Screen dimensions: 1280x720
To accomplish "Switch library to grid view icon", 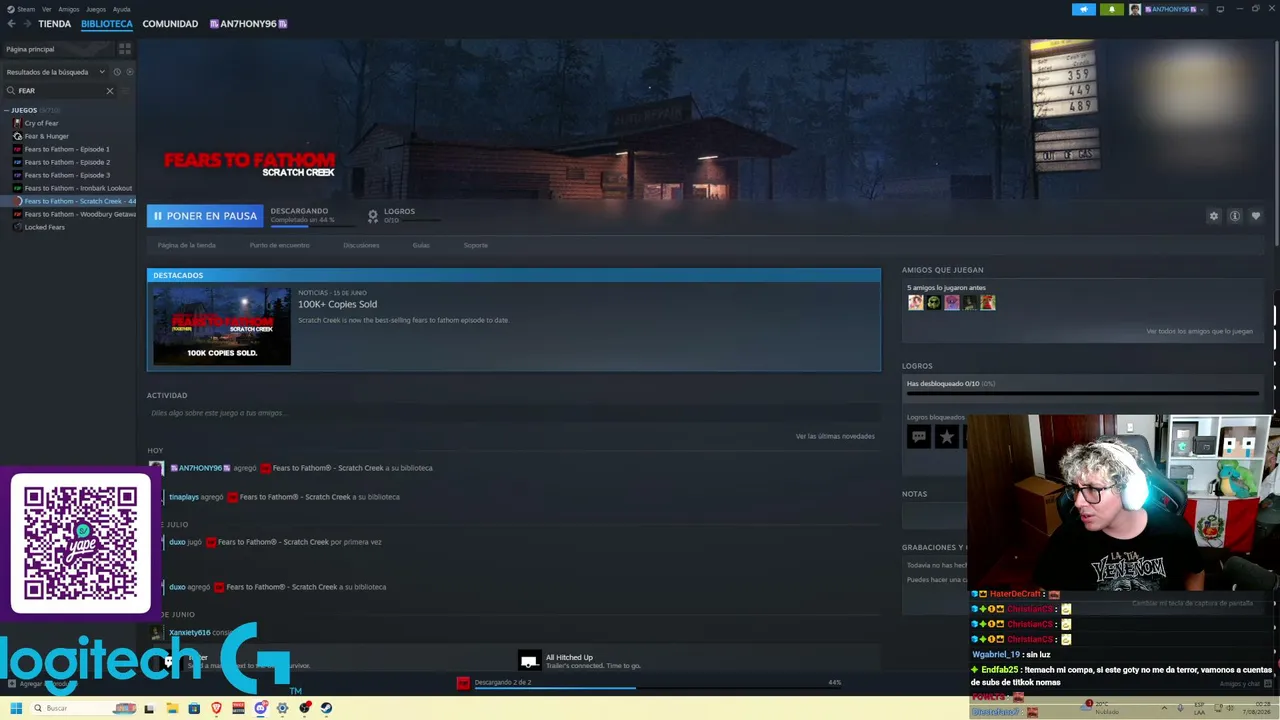I will coord(125,48).
